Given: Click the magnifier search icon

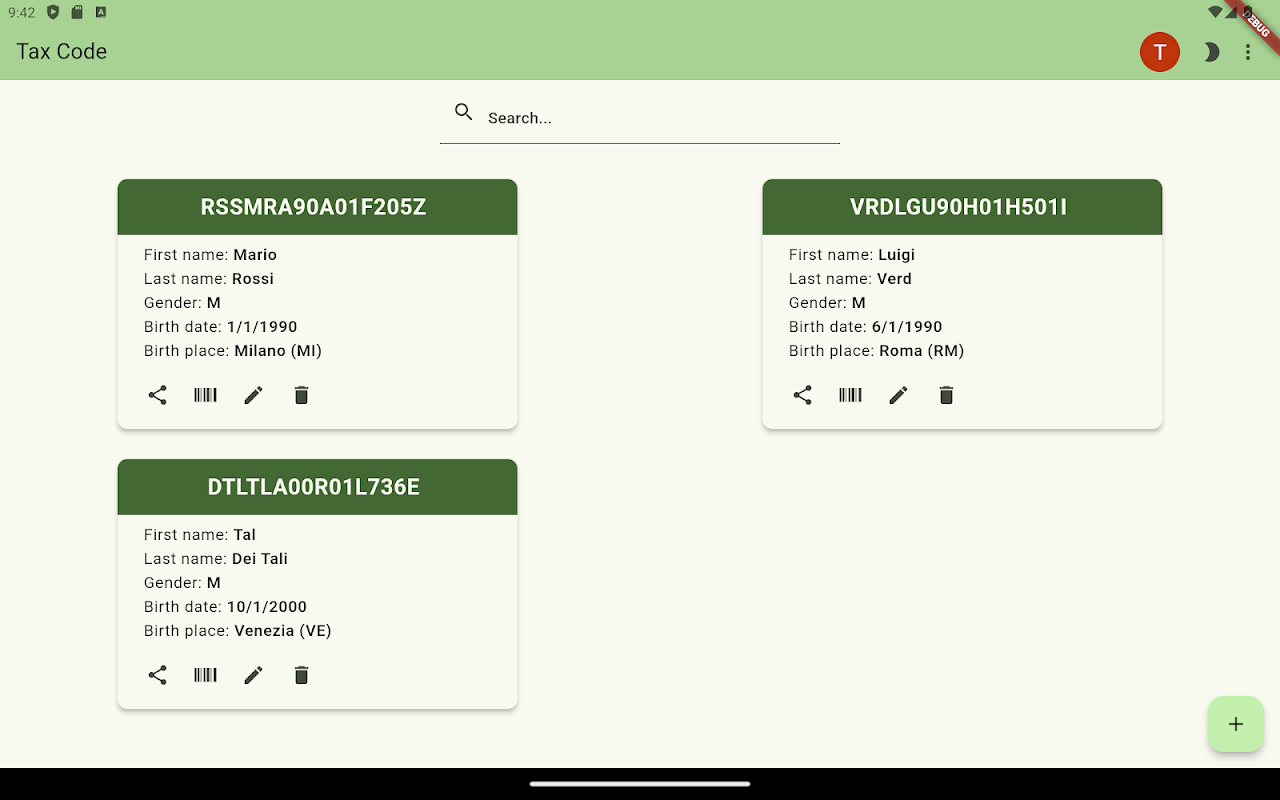Looking at the screenshot, I should [464, 112].
